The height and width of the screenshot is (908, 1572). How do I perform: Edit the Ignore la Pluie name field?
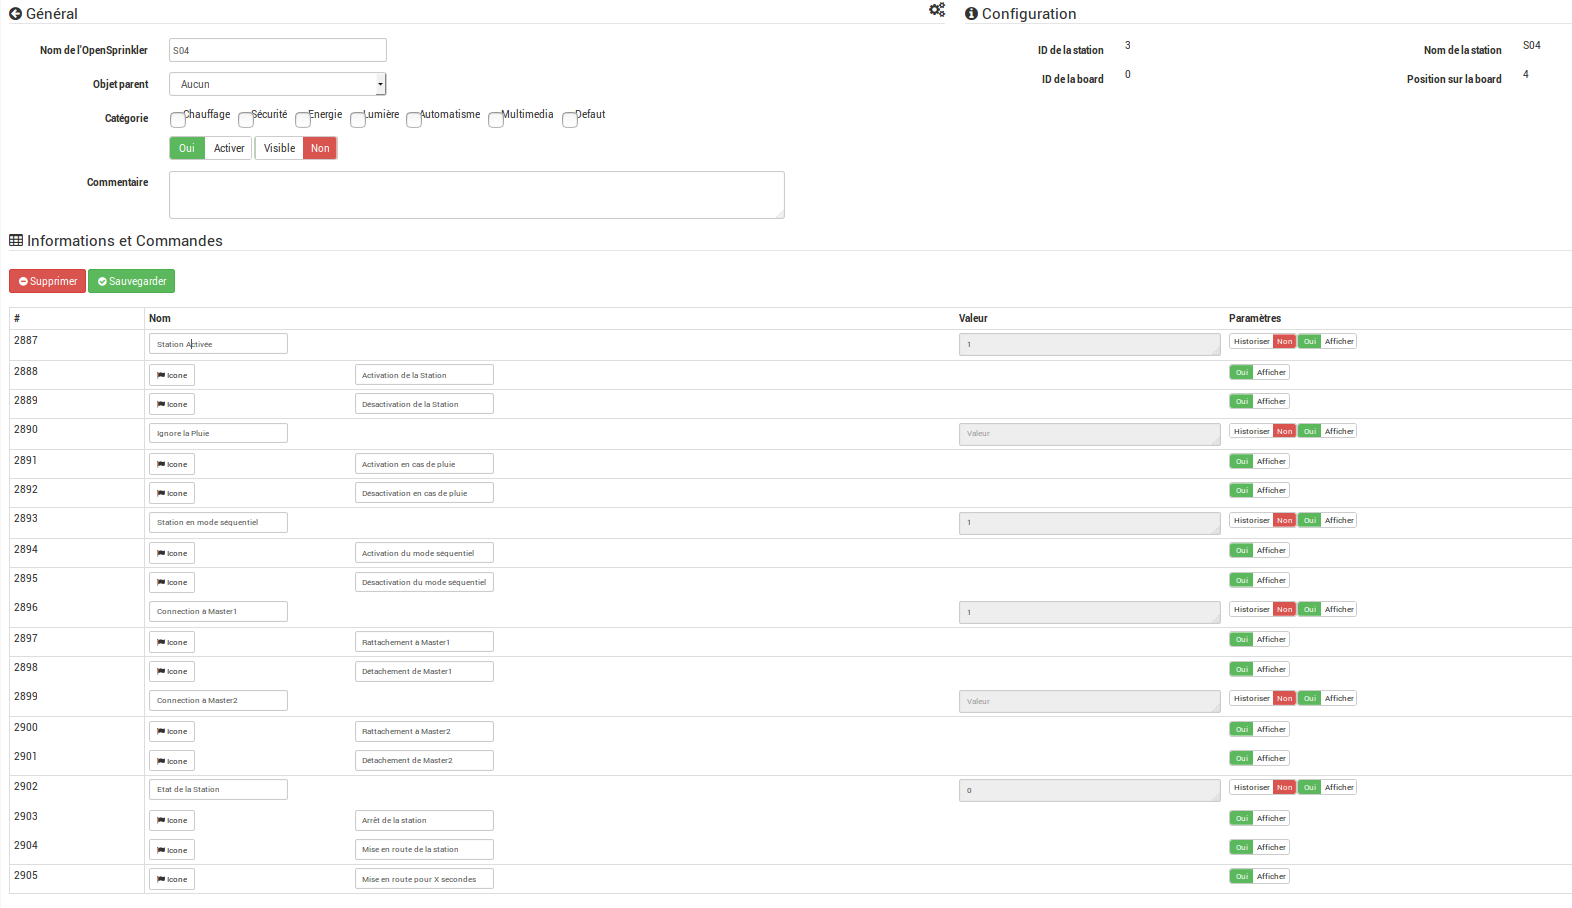tap(218, 433)
